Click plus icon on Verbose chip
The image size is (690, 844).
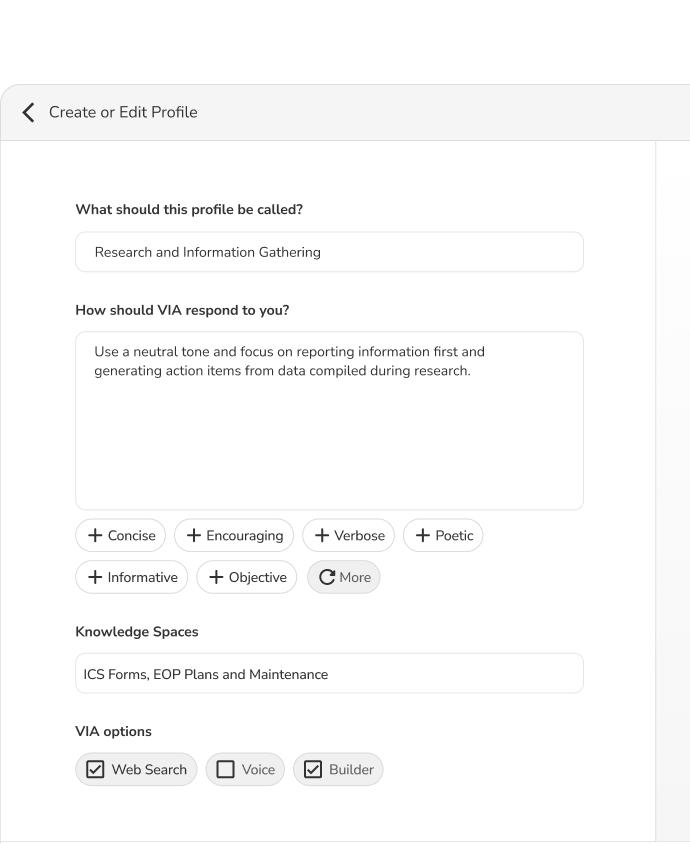[x=322, y=536]
